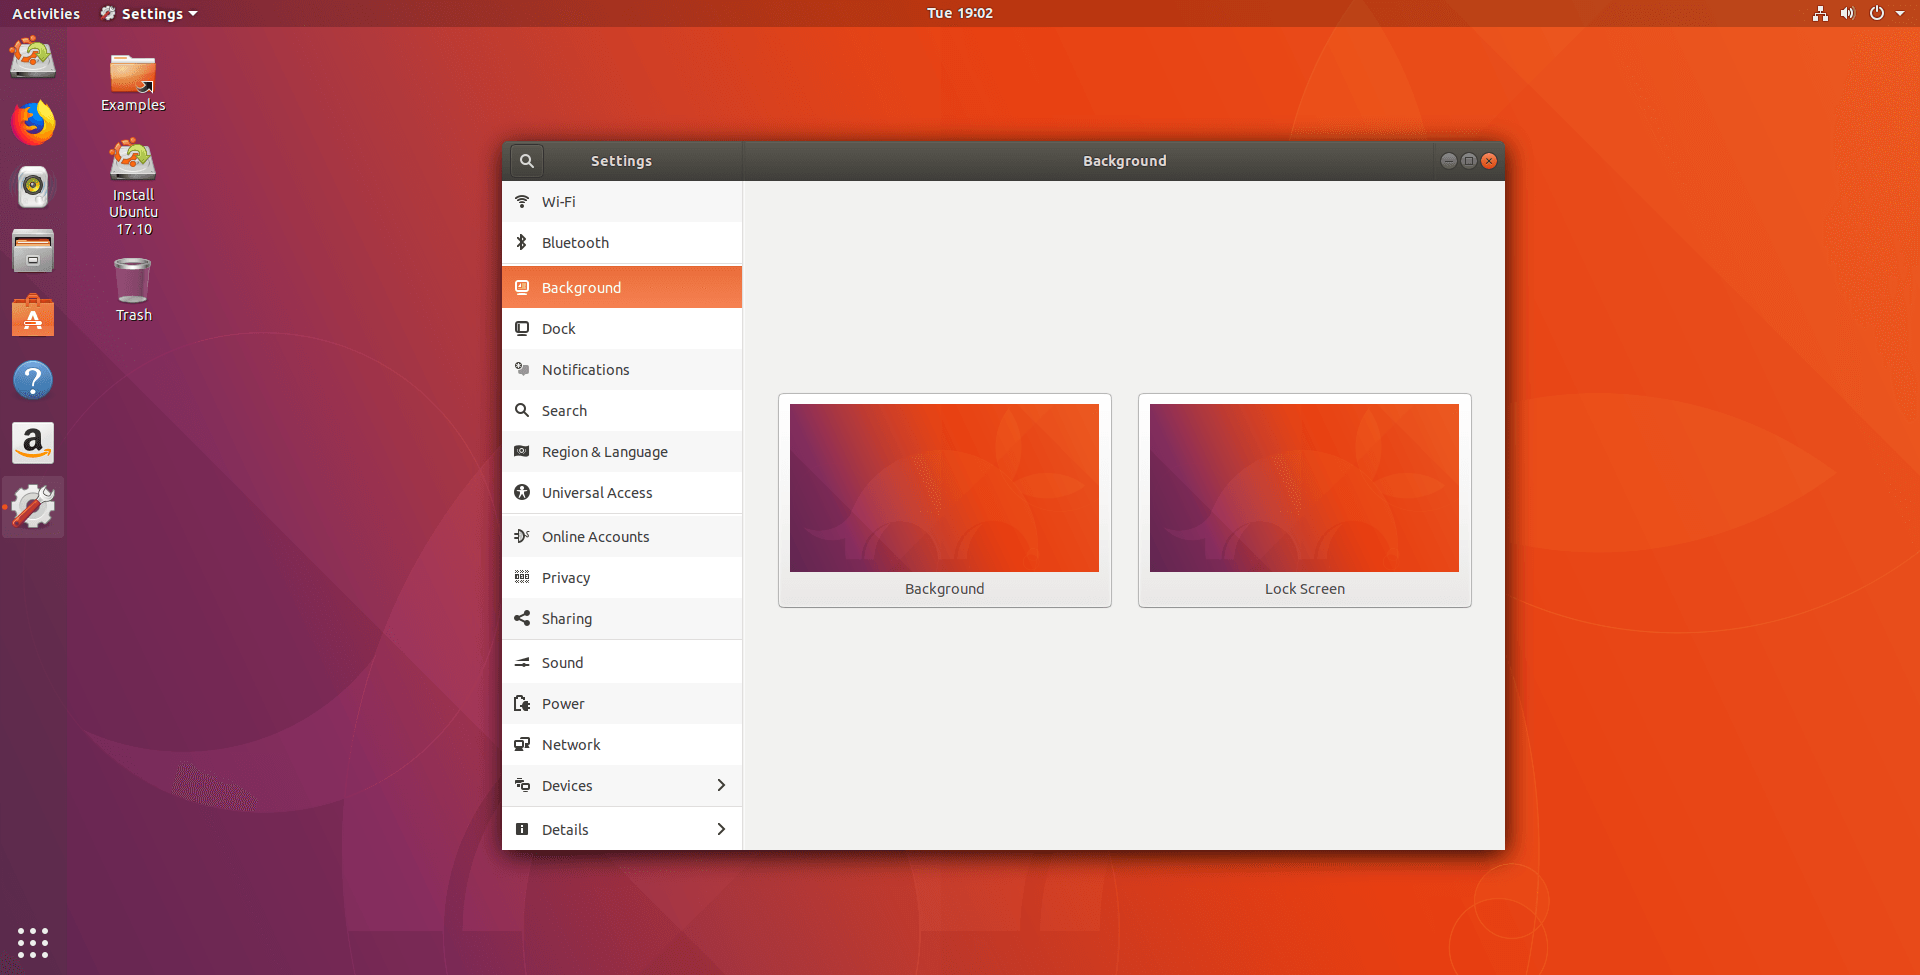1920x975 pixels.
Task: Click the Universal Access icon
Action: [522, 492]
